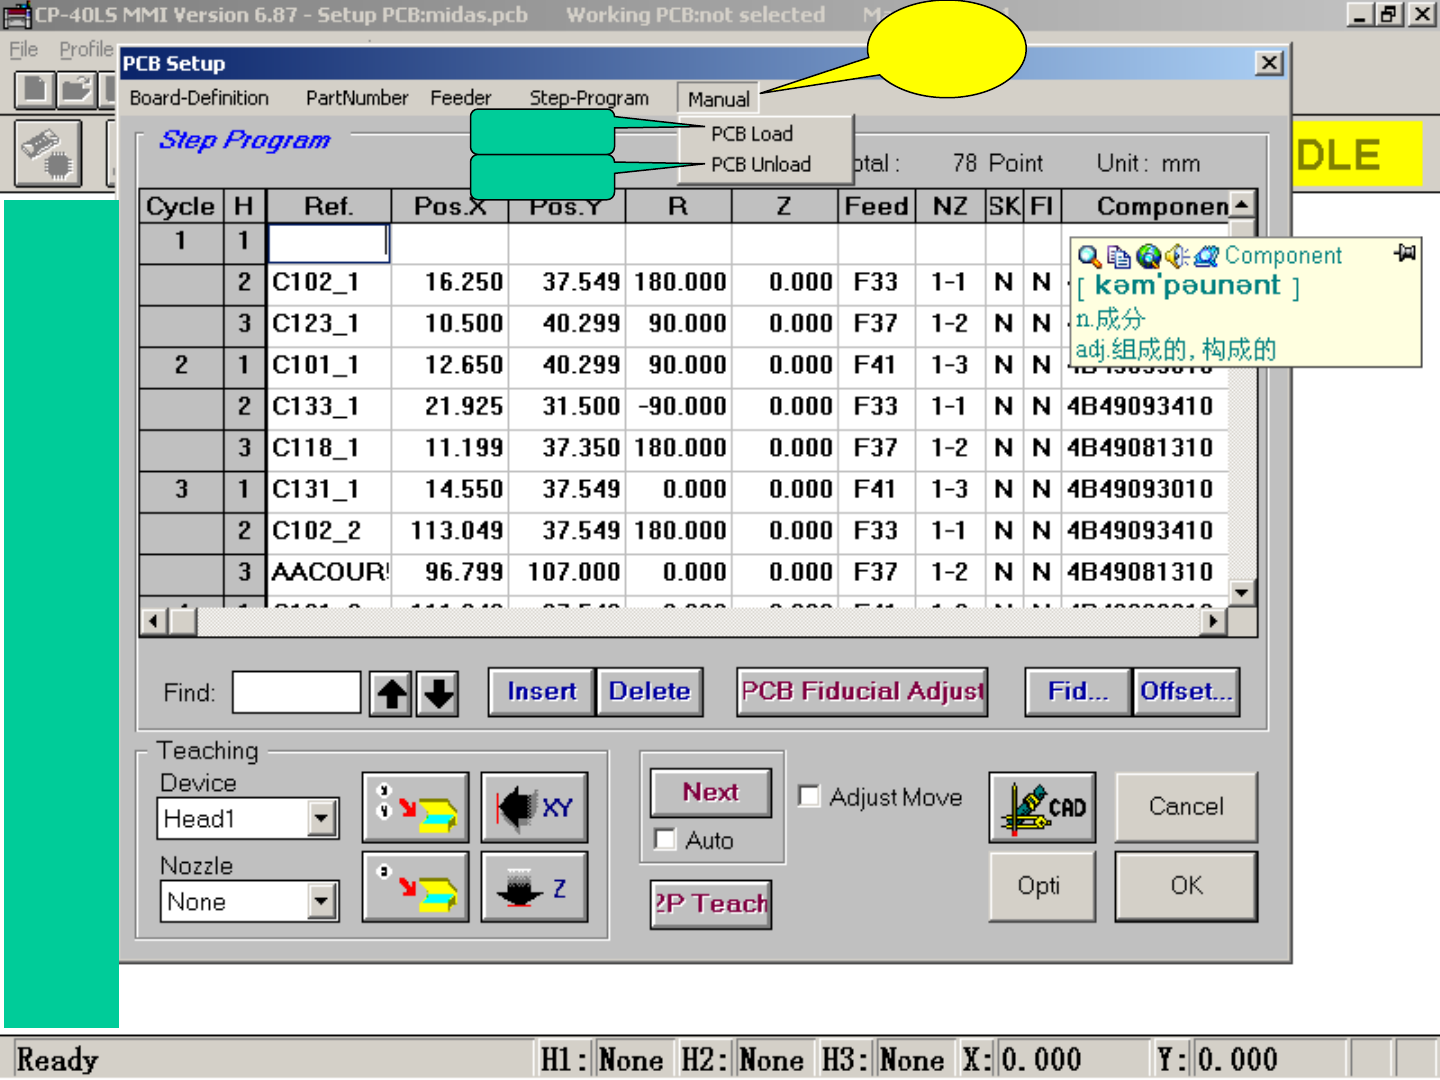This screenshot has height=1080, width=1440.
Task: Open the Device Head1 dropdown
Action: coord(320,819)
